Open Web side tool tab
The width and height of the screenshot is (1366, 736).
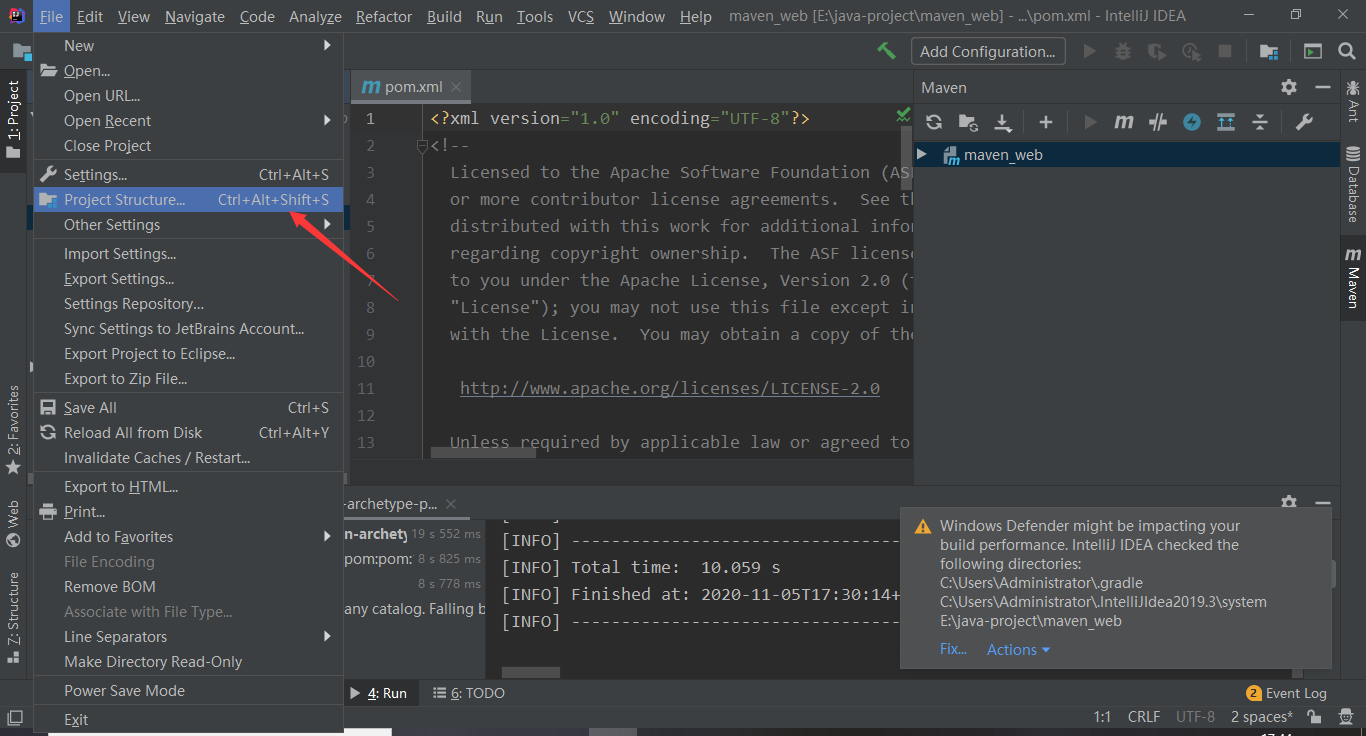click(x=13, y=524)
